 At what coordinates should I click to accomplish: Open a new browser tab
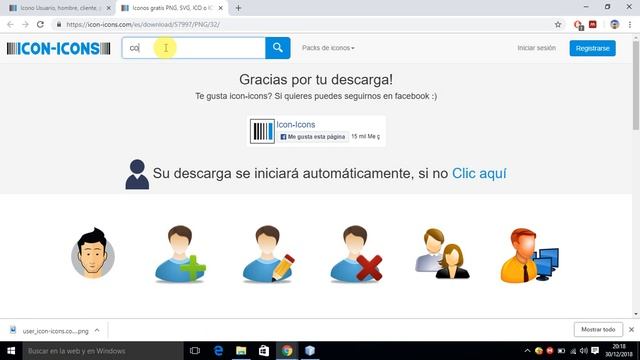(238, 8)
